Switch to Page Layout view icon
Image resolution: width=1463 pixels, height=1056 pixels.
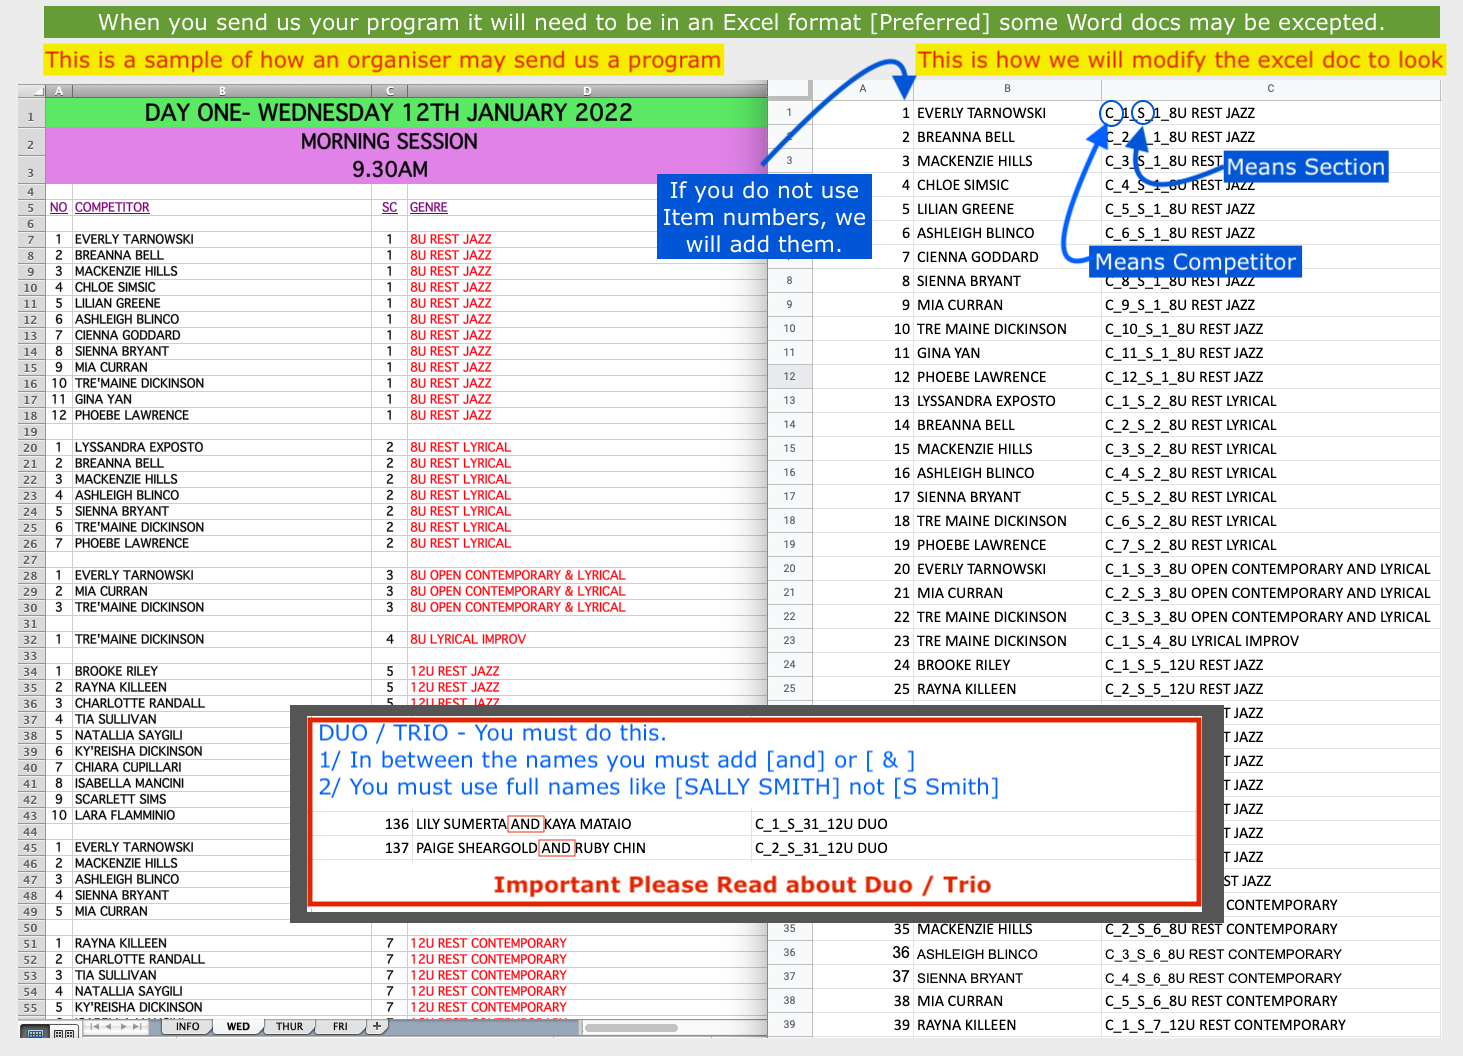tap(63, 1032)
